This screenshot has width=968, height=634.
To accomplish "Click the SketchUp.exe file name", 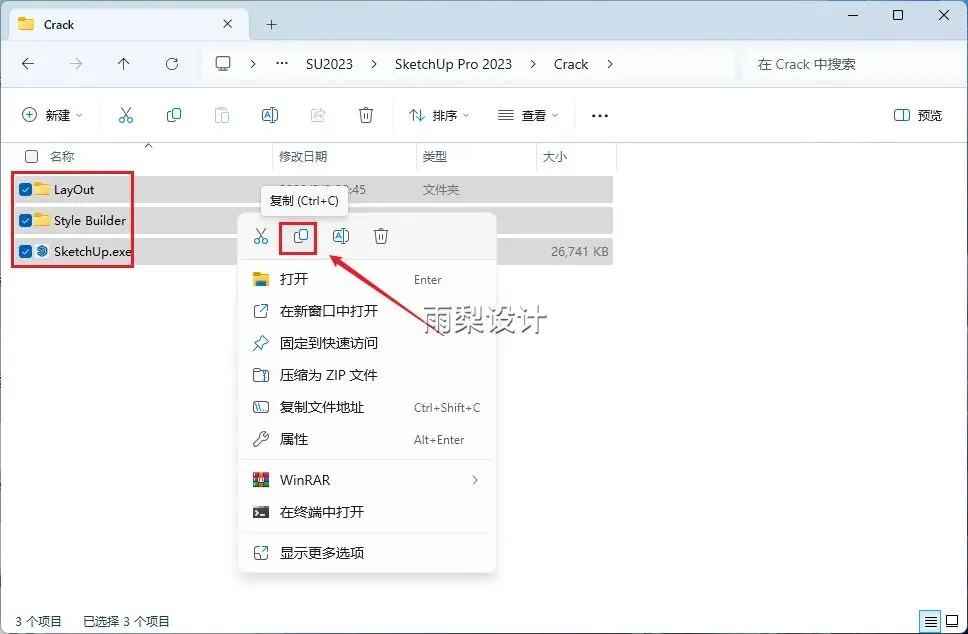I will [x=93, y=251].
